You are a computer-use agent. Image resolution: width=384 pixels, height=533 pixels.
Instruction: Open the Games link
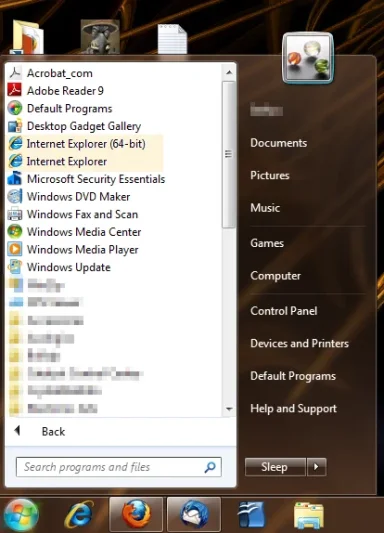coord(267,243)
